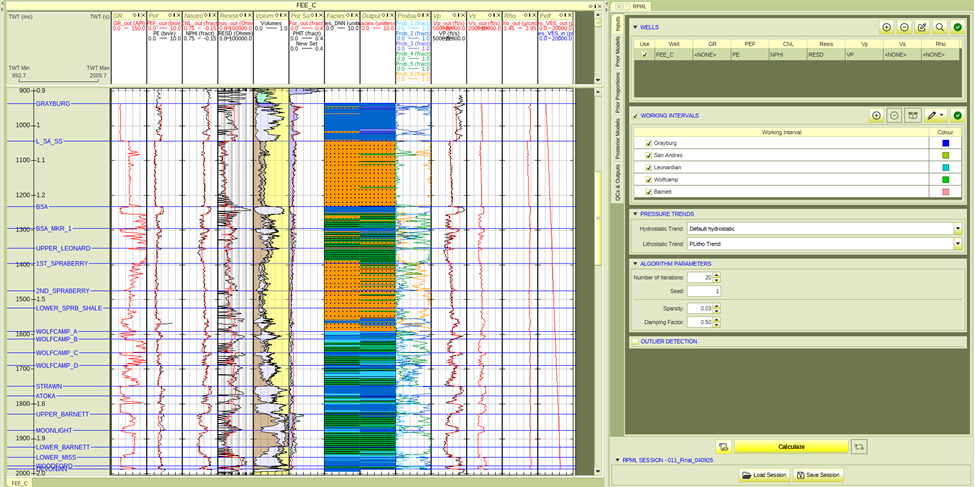Click the Save Session button
The width and height of the screenshot is (975, 487).
818,475
